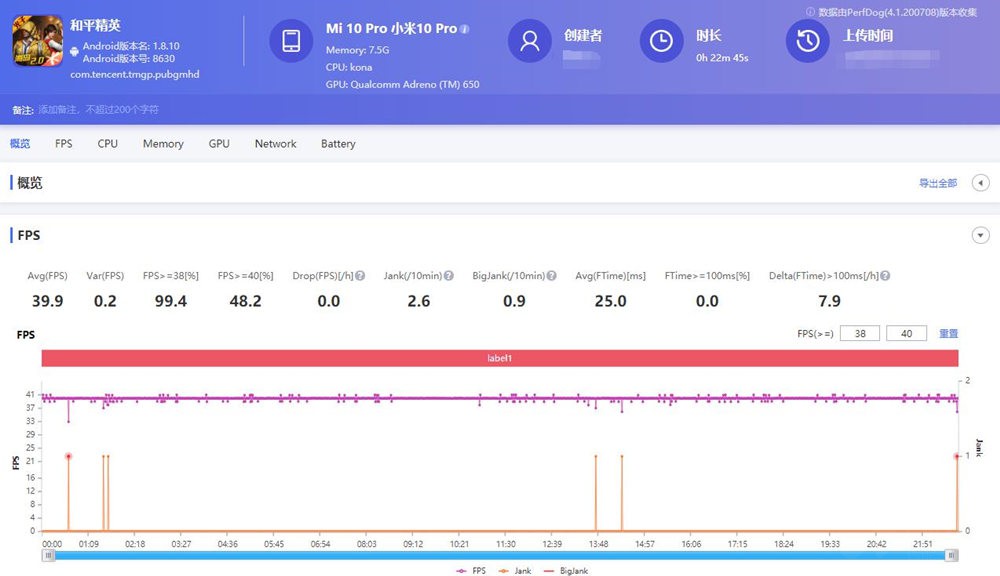Click the duration clock icon
The height and width of the screenshot is (576, 1000).
tap(661, 41)
